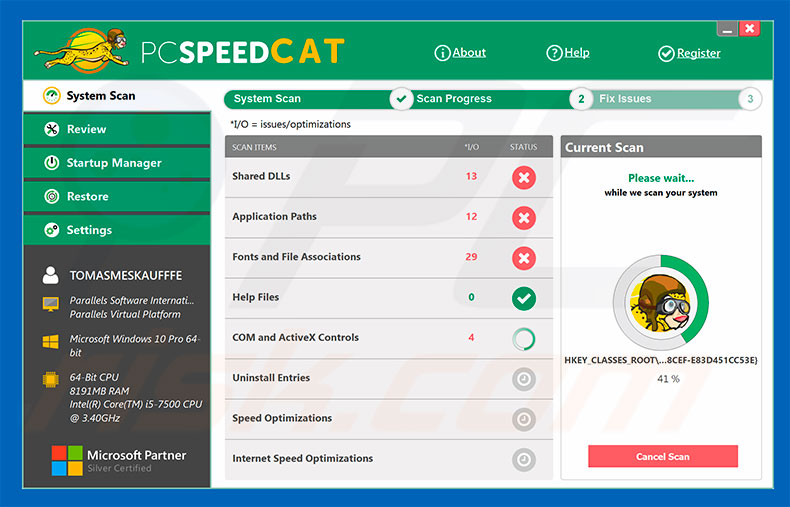The width and height of the screenshot is (790, 507).
Task: Click the red X status for Application Paths
Action: click(523, 218)
